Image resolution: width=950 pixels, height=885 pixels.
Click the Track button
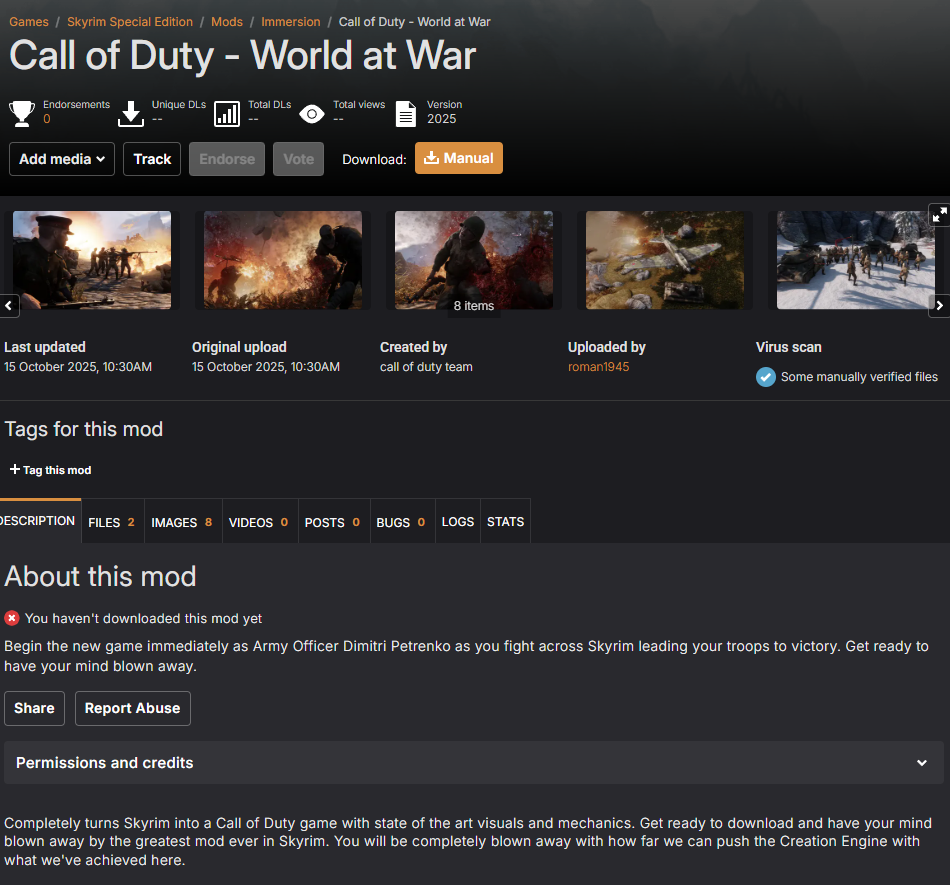152,159
